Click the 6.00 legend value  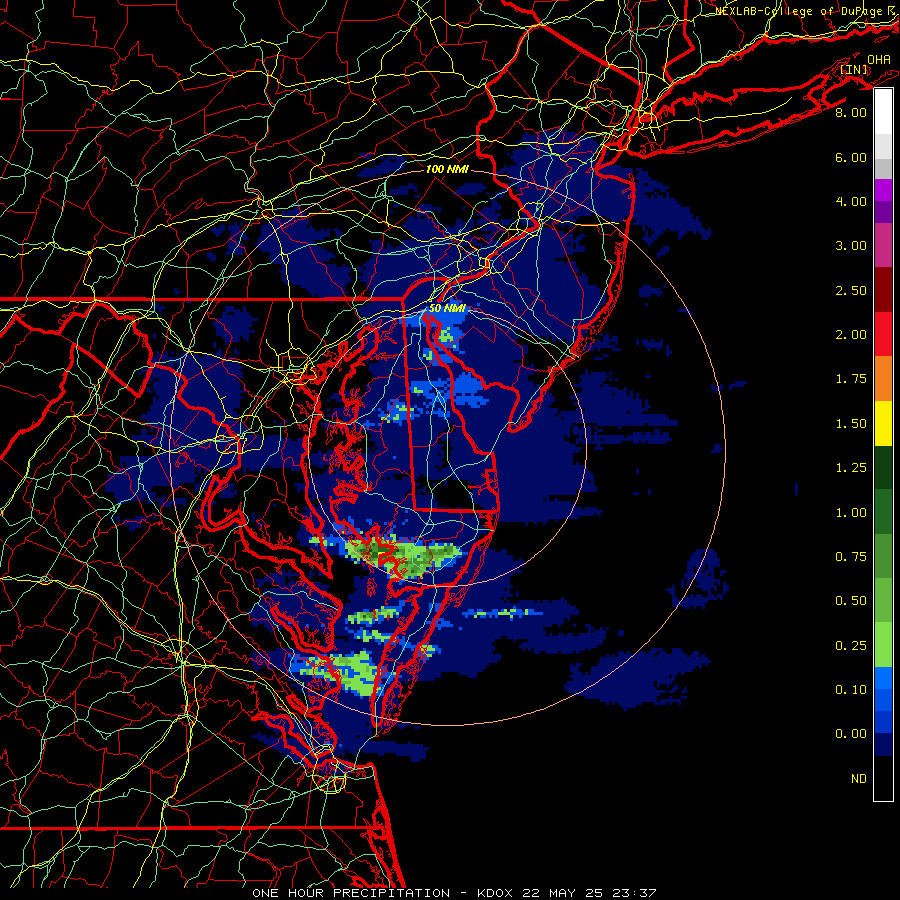(x=851, y=157)
